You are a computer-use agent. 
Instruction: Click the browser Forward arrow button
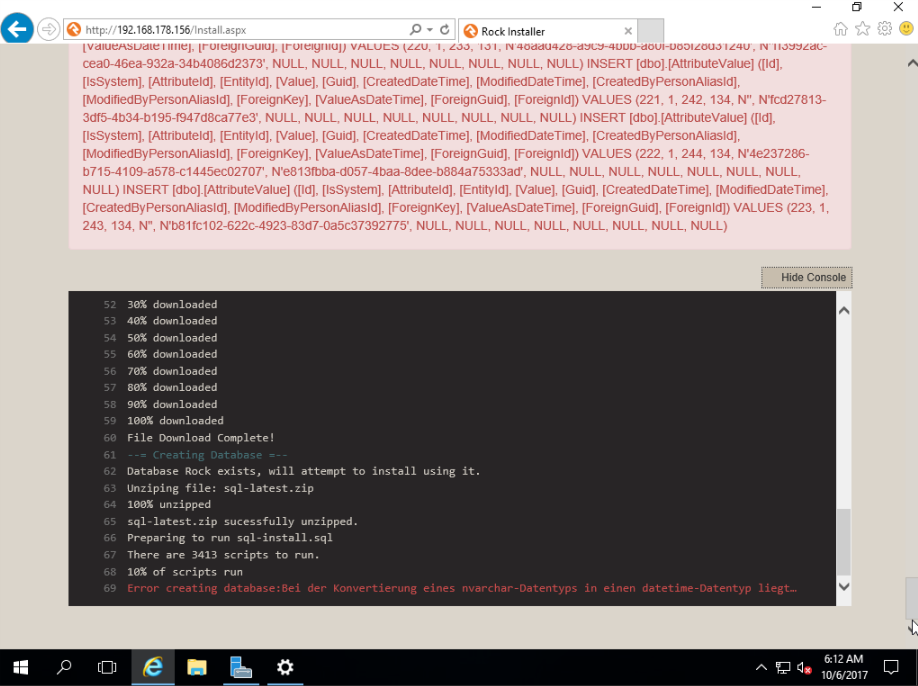tap(48, 30)
